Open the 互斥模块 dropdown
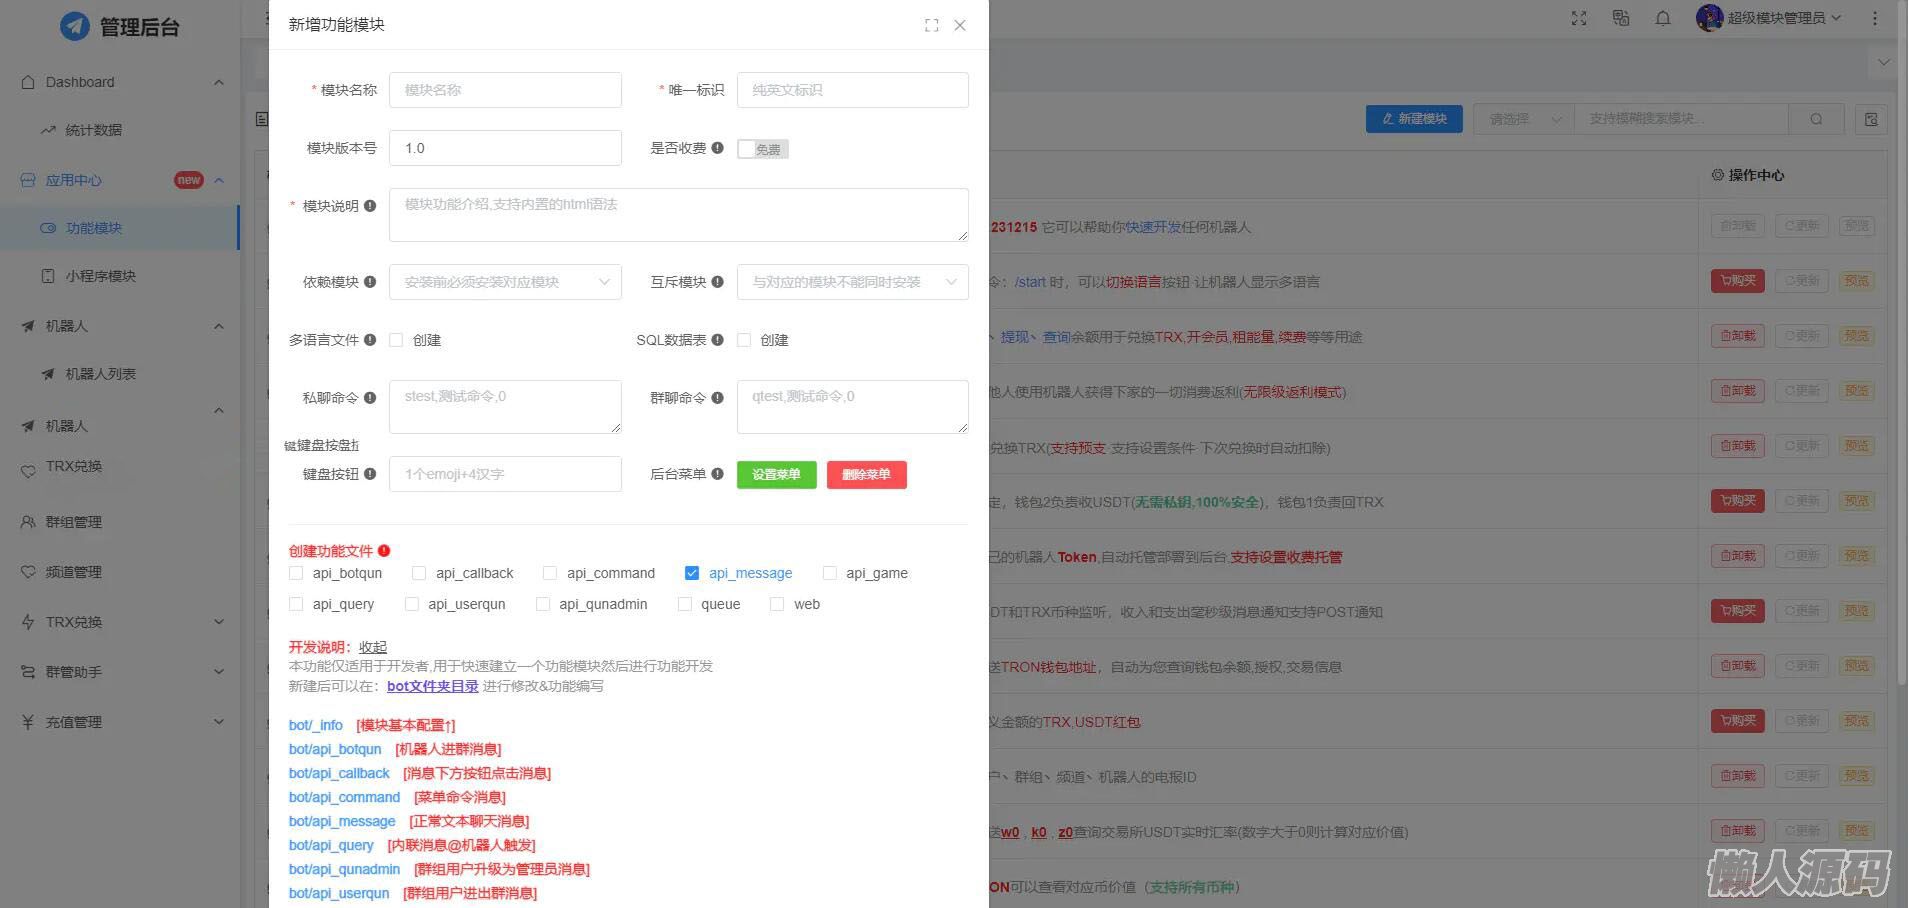Image resolution: width=1909 pixels, height=908 pixels. [852, 282]
